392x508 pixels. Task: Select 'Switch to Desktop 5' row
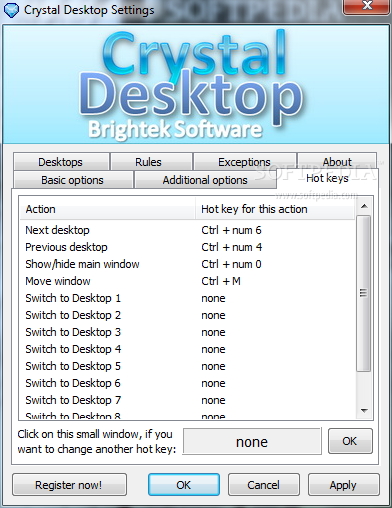(188, 366)
